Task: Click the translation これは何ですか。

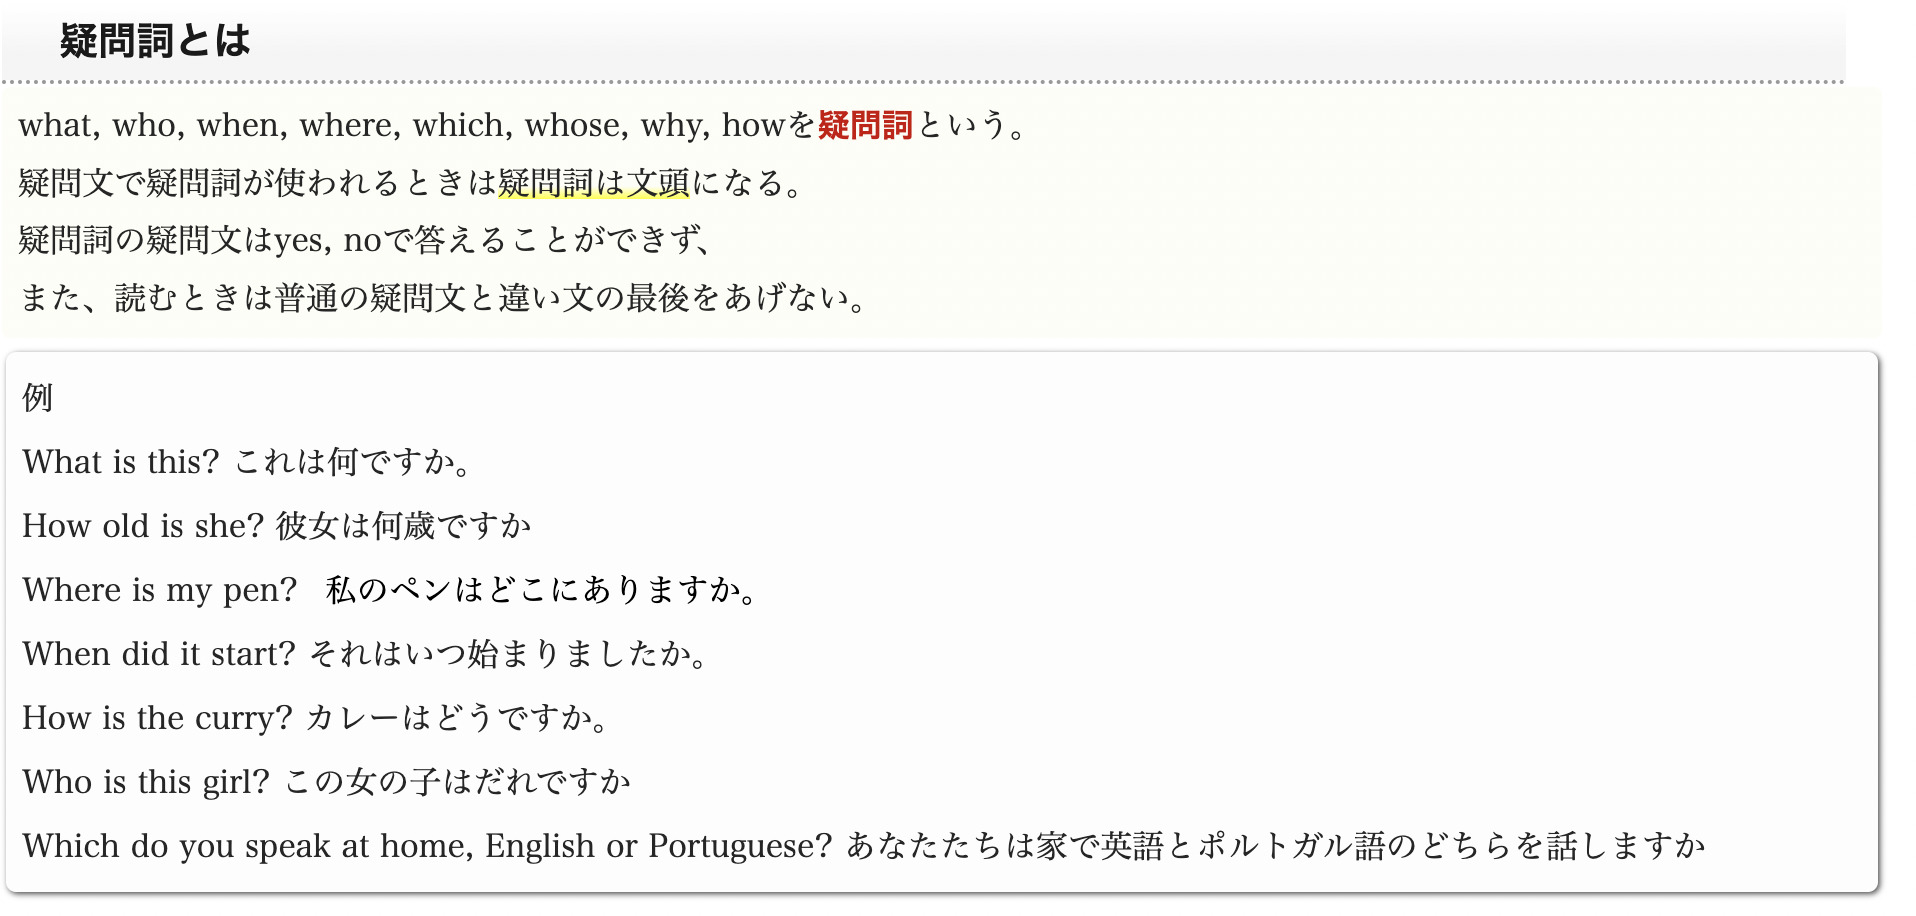Action: (x=353, y=462)
